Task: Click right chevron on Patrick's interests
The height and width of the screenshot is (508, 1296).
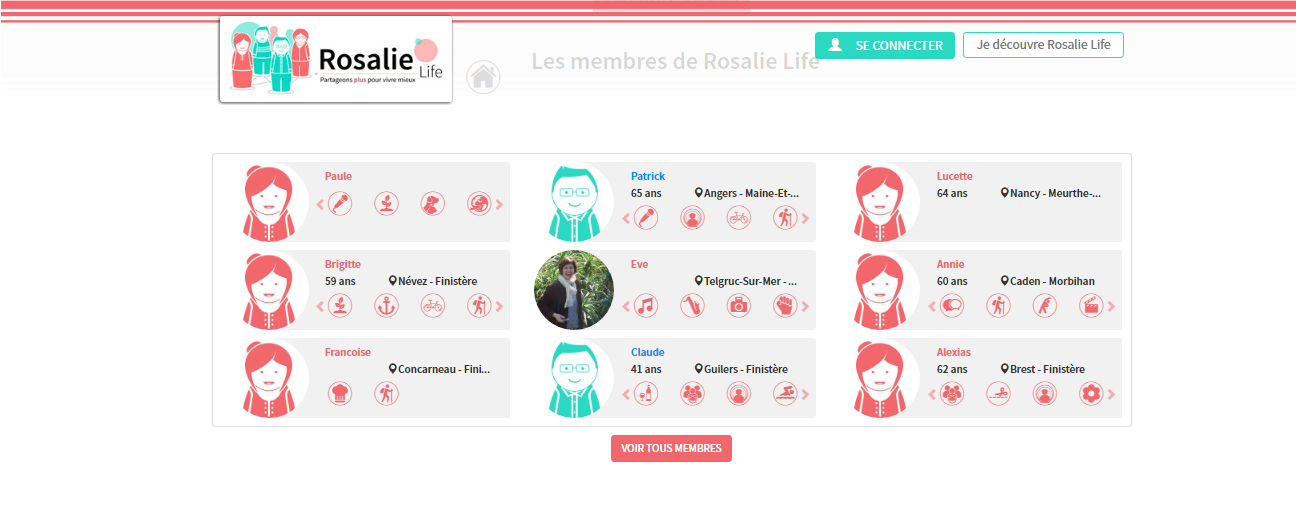Action: click(805, 218)
